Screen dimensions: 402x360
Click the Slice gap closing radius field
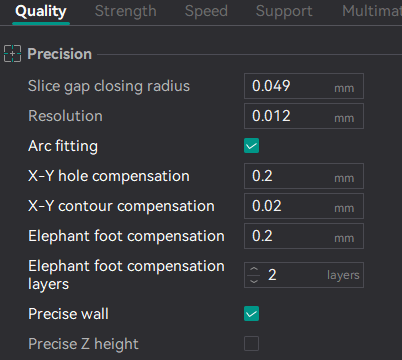tap(304, 86)
